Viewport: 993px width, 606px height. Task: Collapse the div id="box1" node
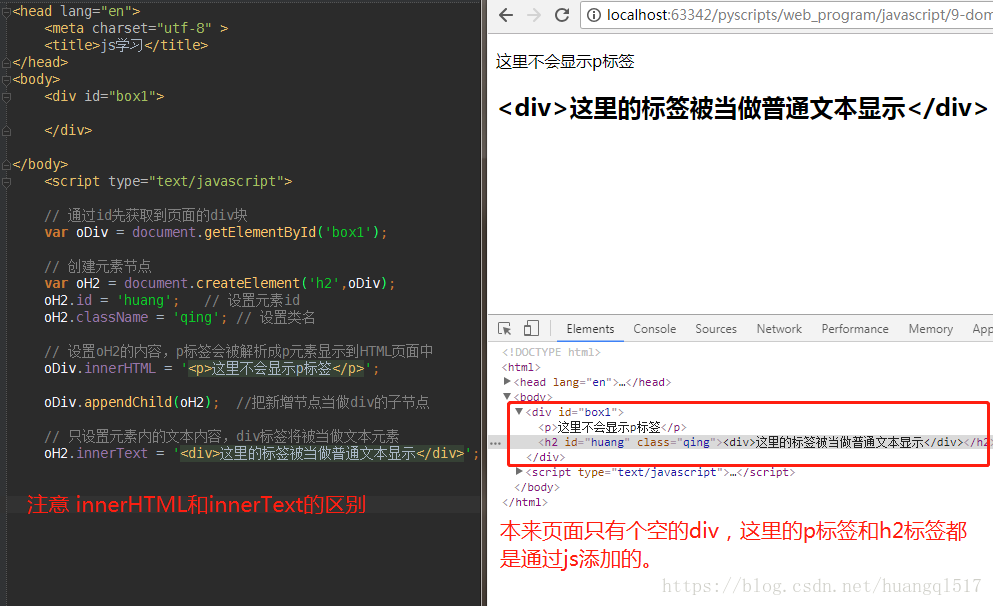tap(519, 412)
